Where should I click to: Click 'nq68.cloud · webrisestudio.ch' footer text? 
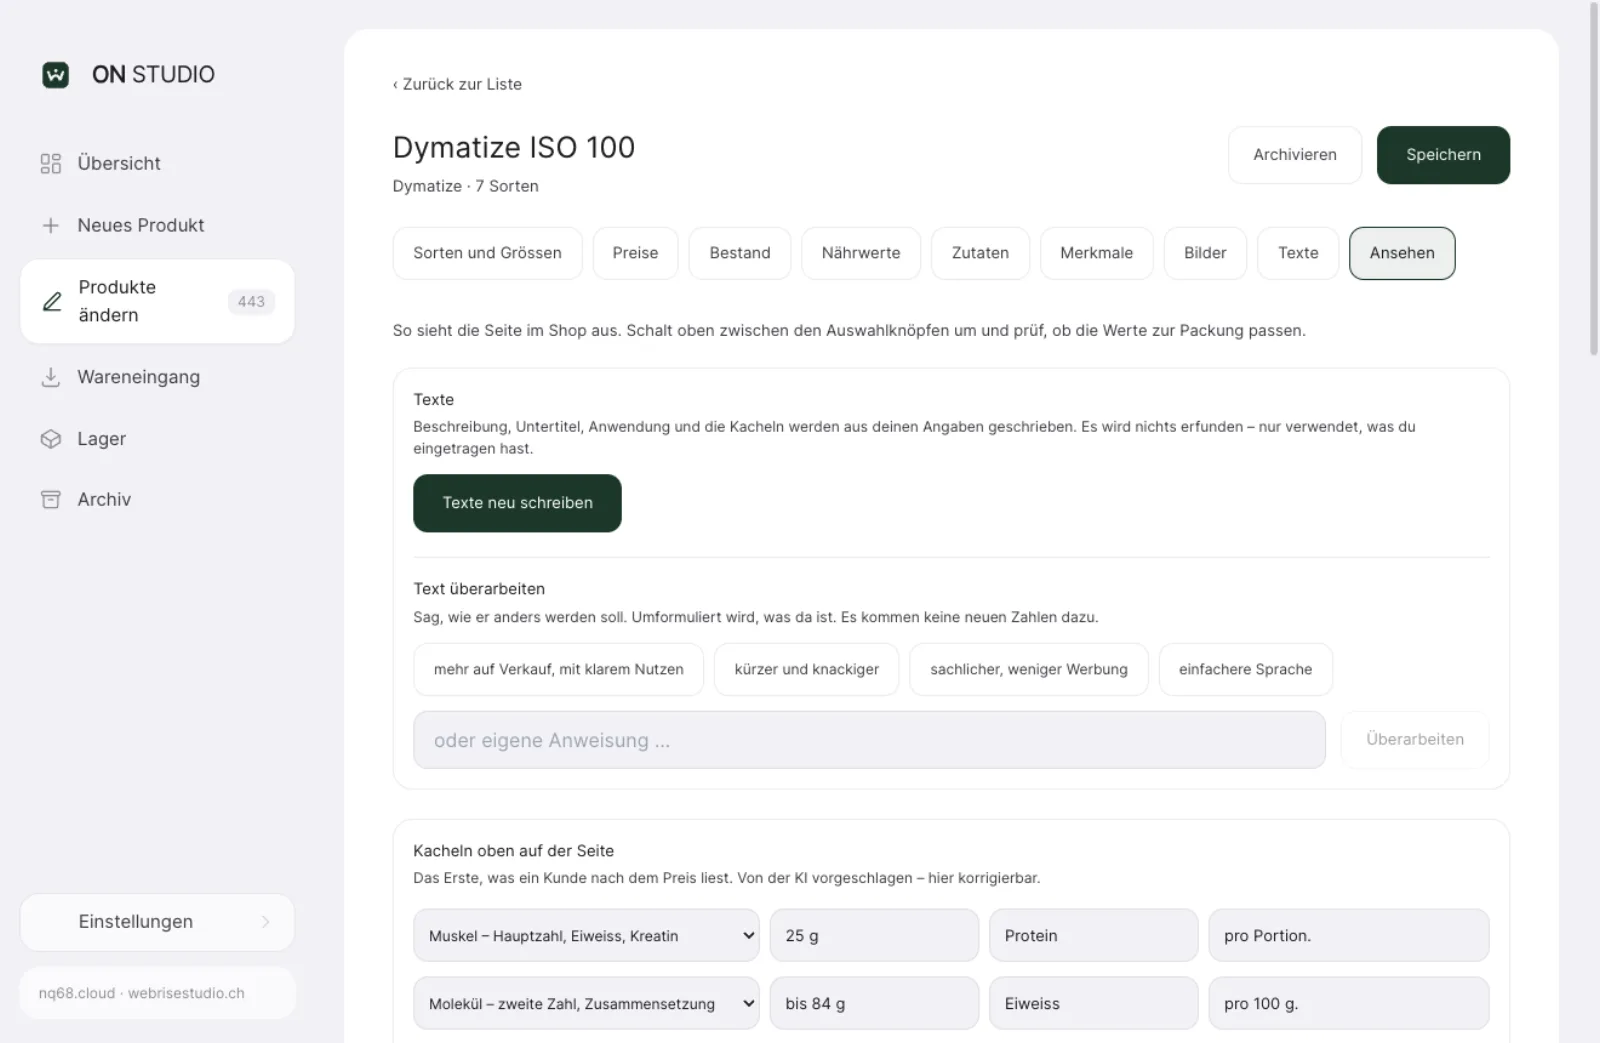point(141,993)
